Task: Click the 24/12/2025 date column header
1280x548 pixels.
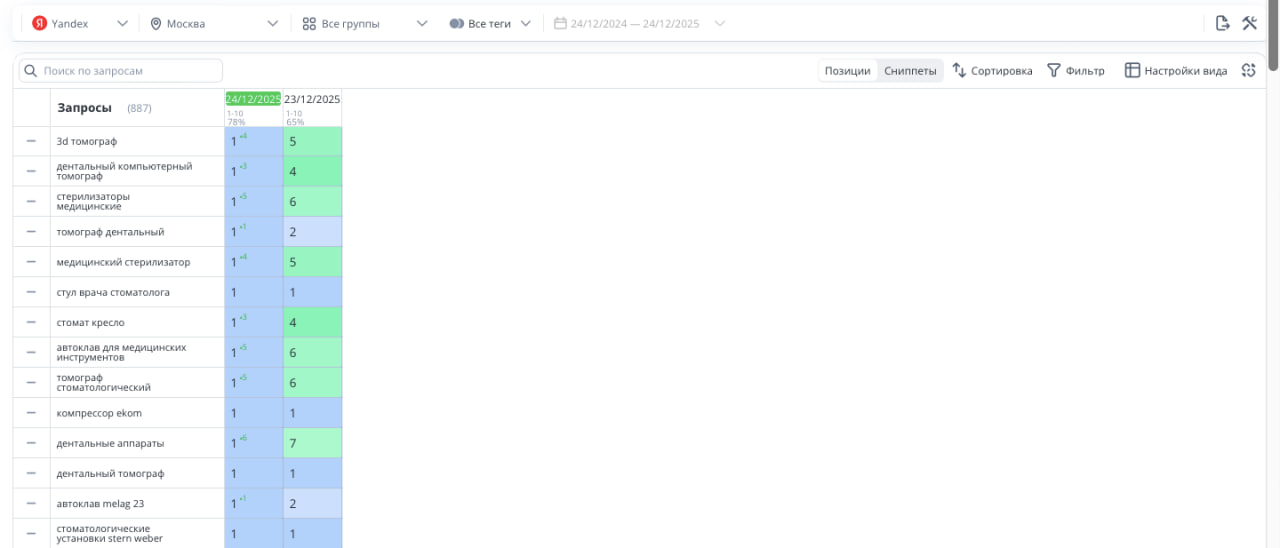Action: tap(253, 99)
